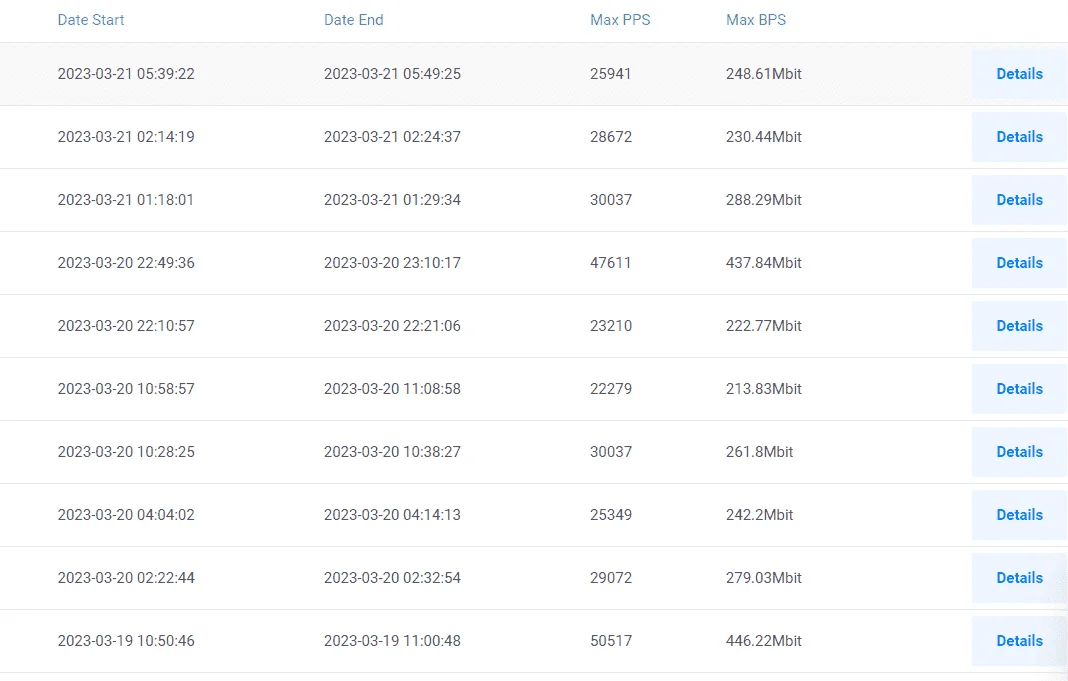Open Details for the 446.22Mbit attack

(x=1019, y=641)
